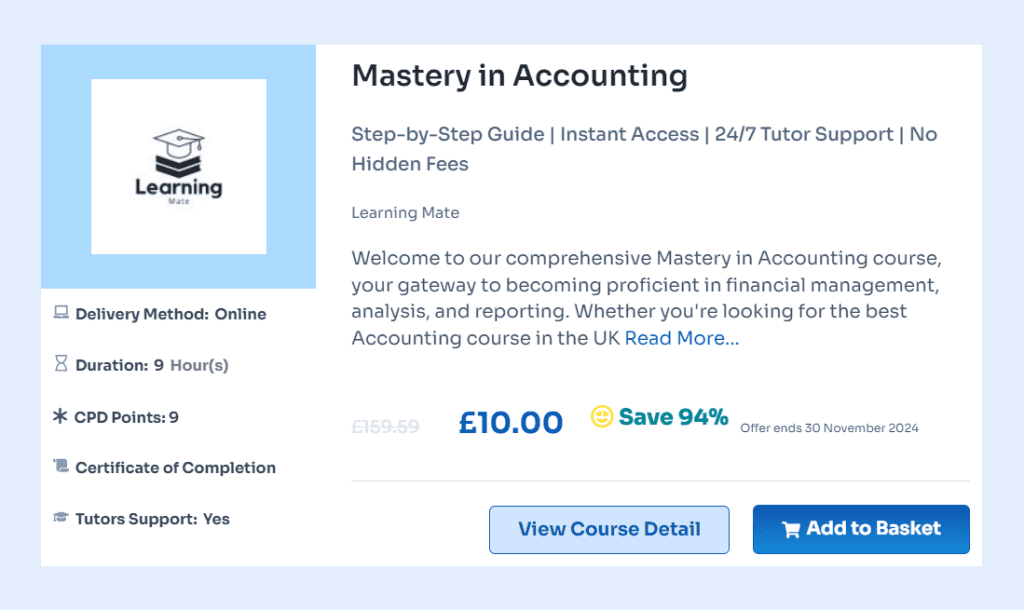Expand description with the Read More link
This screenshot has width=1024, height=610.
click(682, 338)
